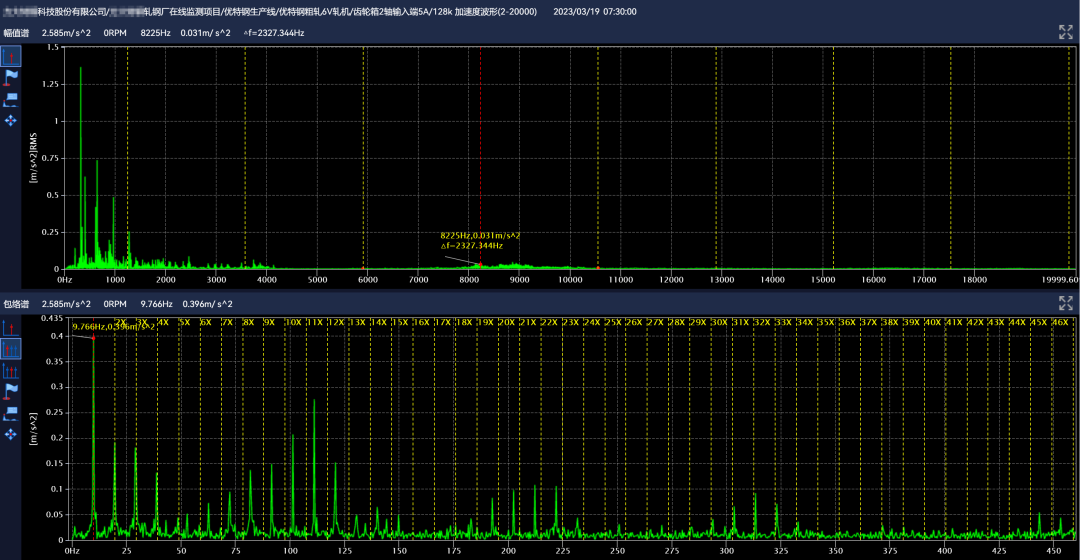This screenshot has height=560, width=1080.
Task: Select single cursor tool in envelope spectrum
Action: tap(11, 327)
